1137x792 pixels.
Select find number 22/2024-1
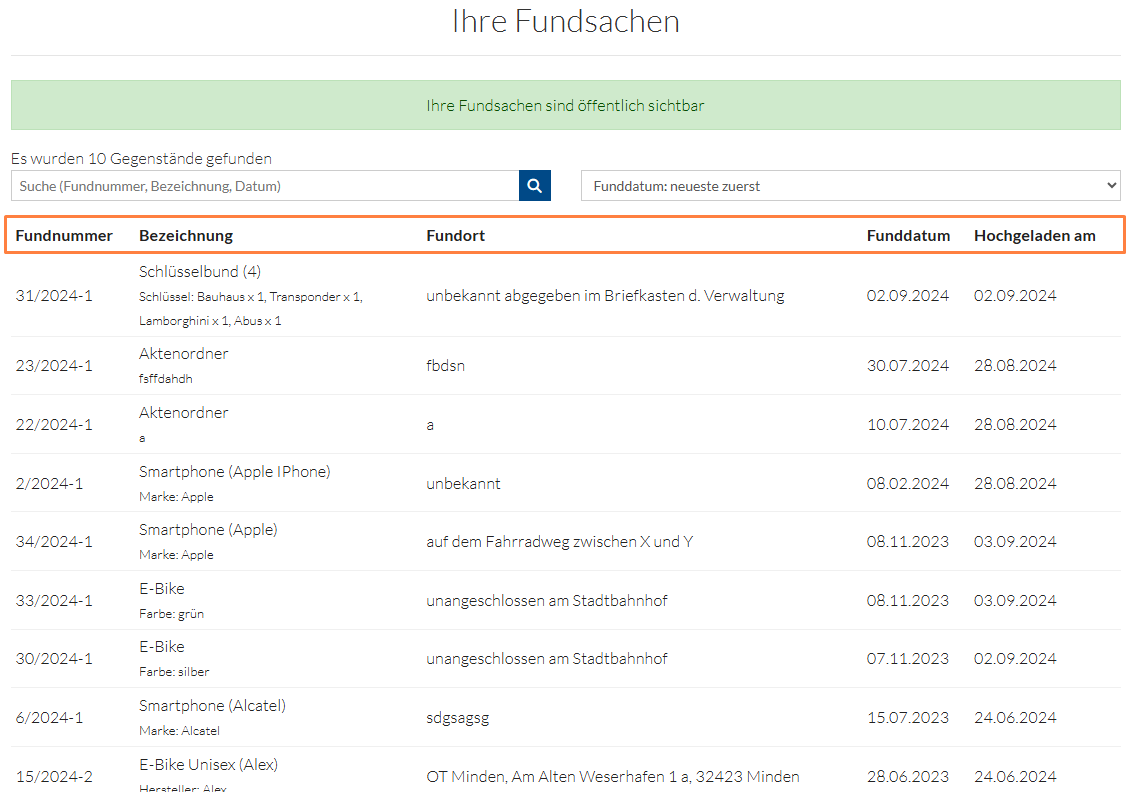click(54, 425)
